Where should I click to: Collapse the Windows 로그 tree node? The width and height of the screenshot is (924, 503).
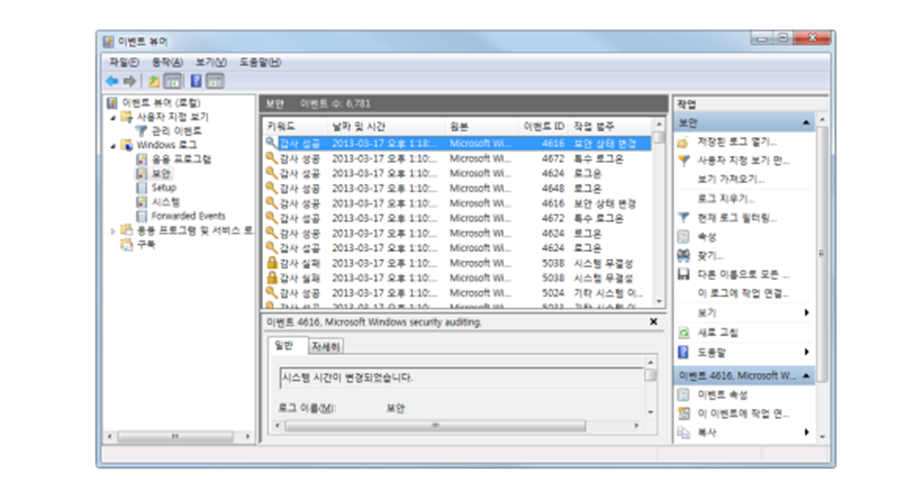click(113, 145)
